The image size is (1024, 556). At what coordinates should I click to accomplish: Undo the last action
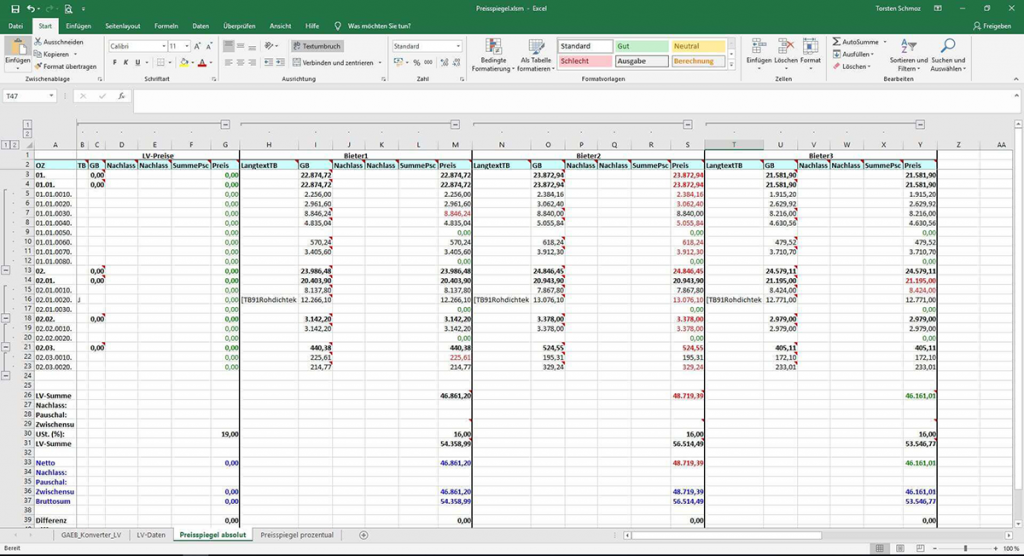click(x=31, y=9)
